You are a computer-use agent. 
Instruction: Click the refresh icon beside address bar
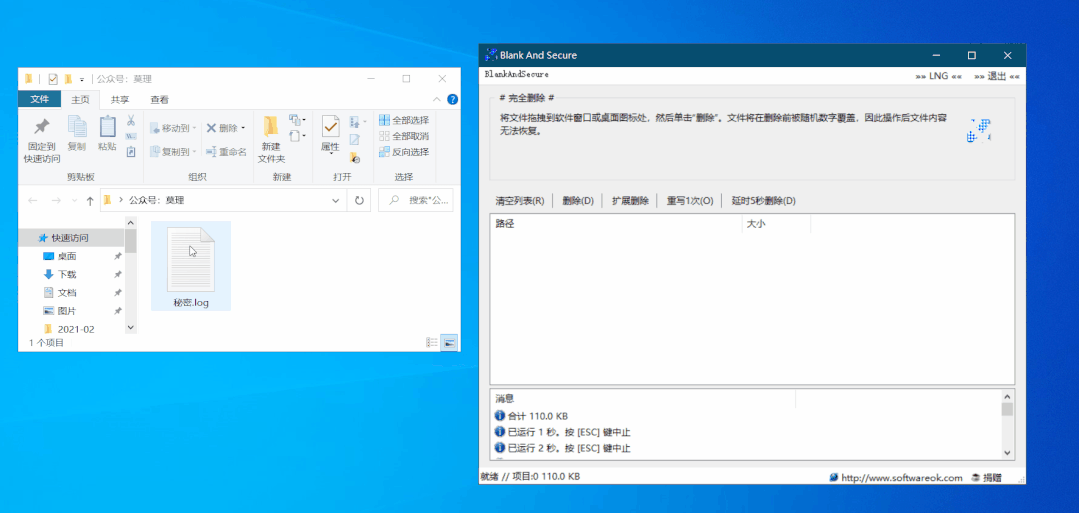click(360, 200)
